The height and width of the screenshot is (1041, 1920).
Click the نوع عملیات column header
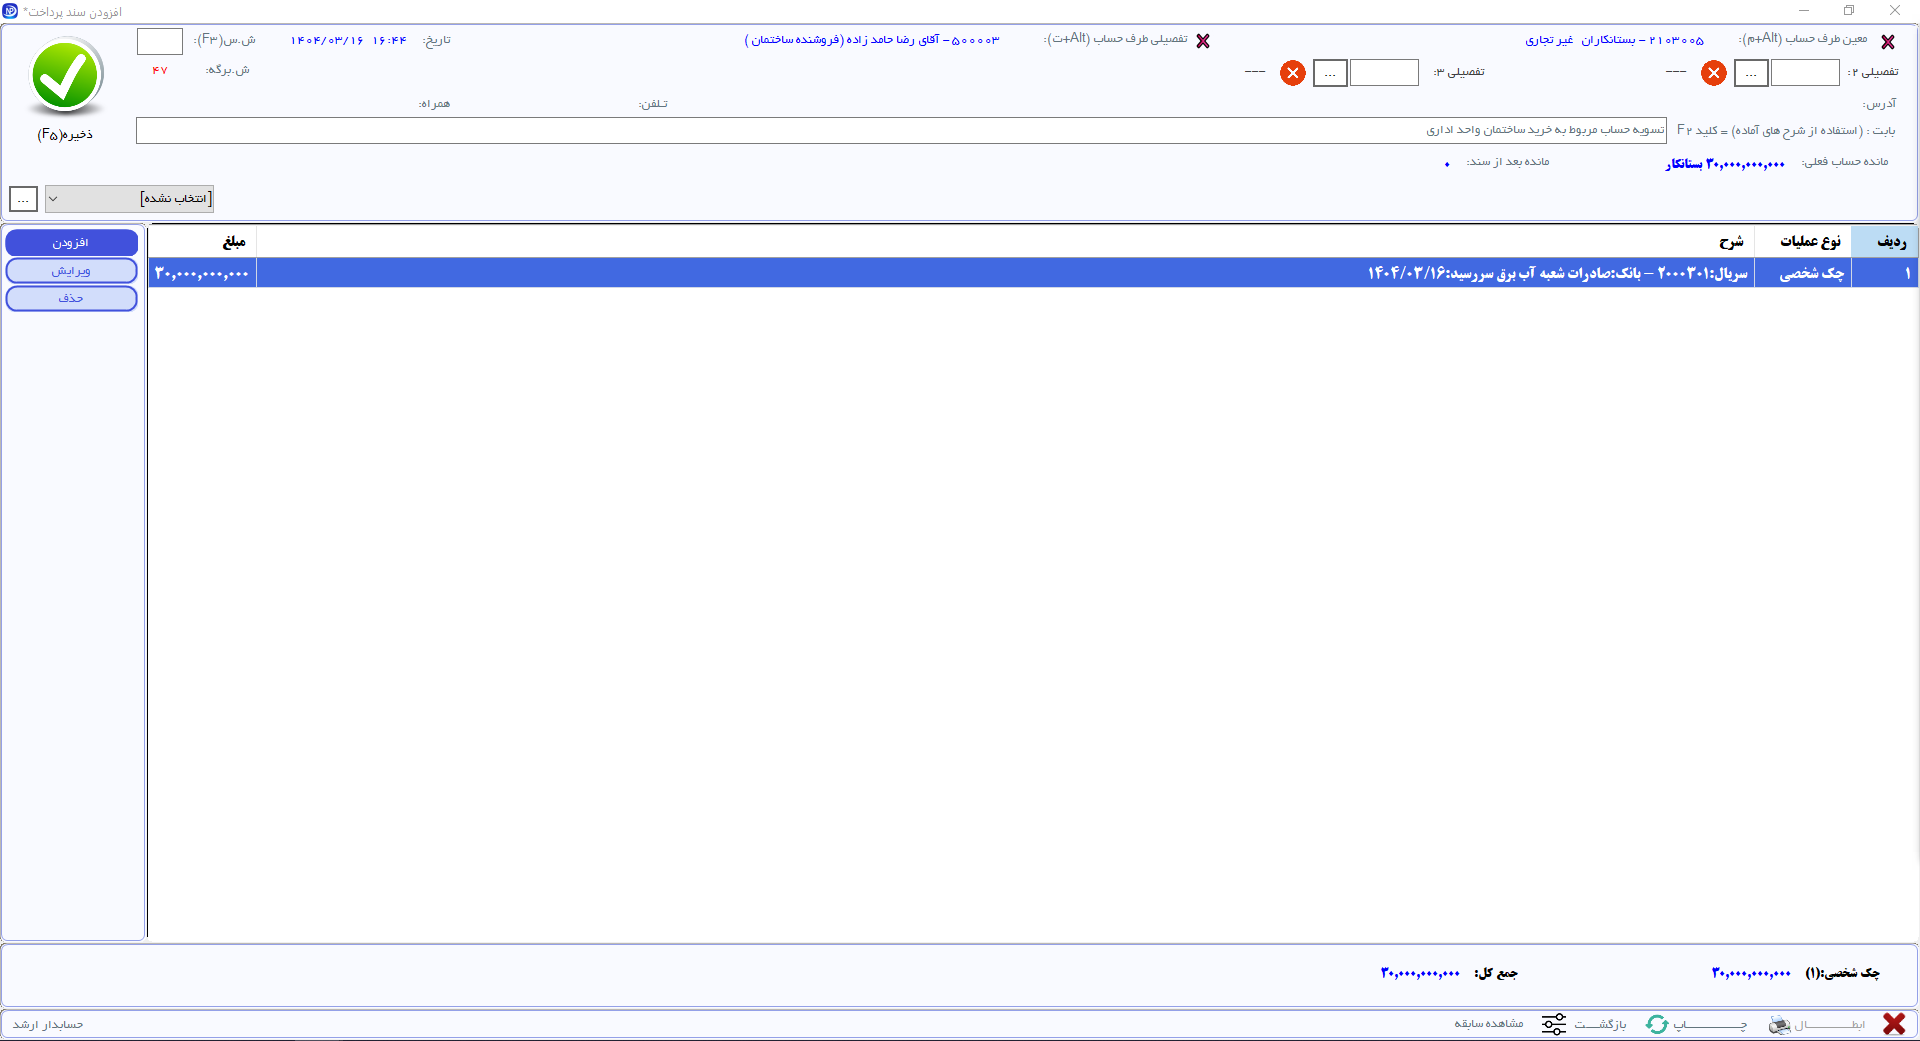(1803, 242)
